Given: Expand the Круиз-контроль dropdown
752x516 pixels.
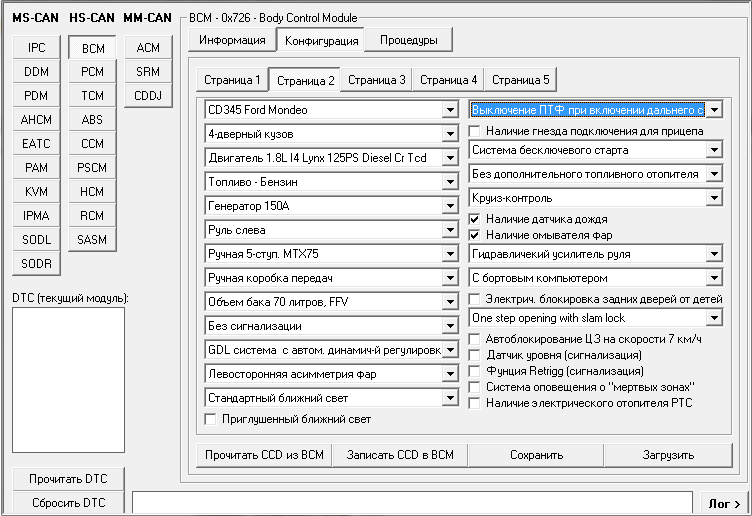Looking at the screenshot, I should (713, 198).
